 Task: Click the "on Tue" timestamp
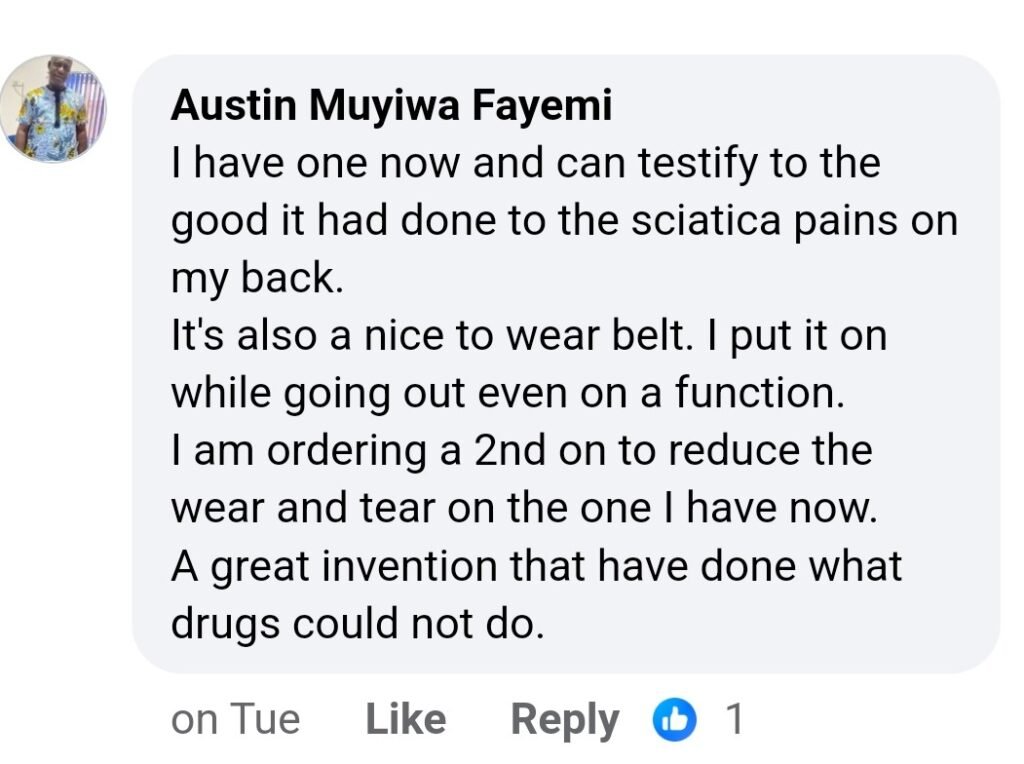tap(236, 719)
